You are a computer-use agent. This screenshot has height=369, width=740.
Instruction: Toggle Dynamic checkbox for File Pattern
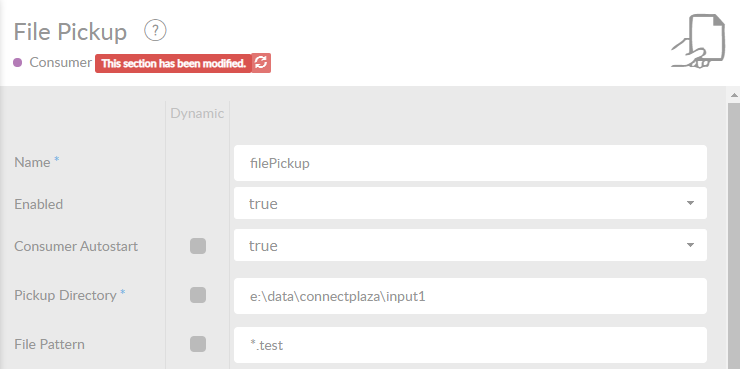click(198, 344)
